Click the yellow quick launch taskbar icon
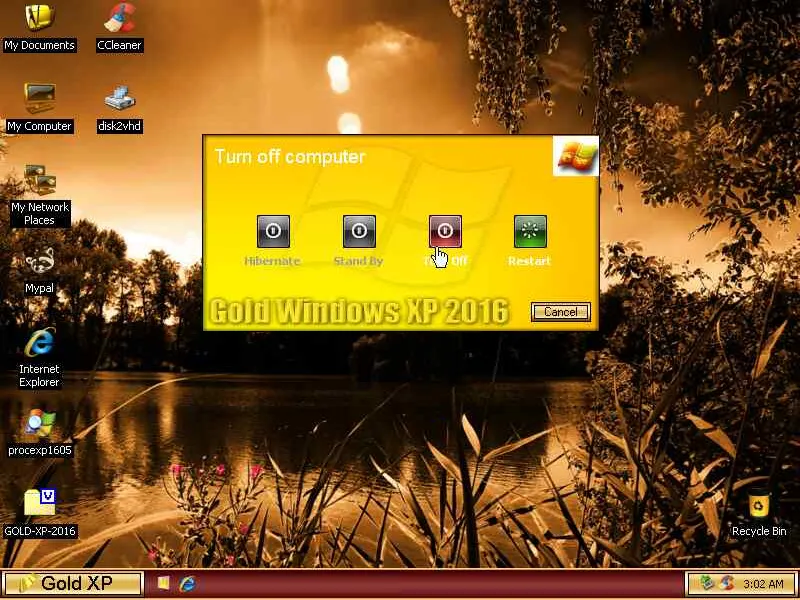The height and width of the screenshot is (600, 800). click(163, 583)
